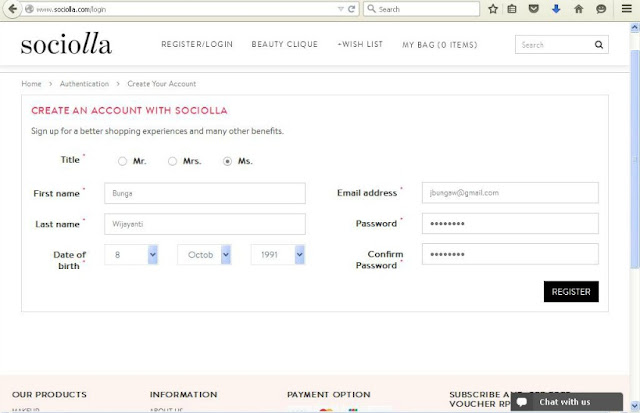
Task: Click the Password field
Action: (510, 223)
